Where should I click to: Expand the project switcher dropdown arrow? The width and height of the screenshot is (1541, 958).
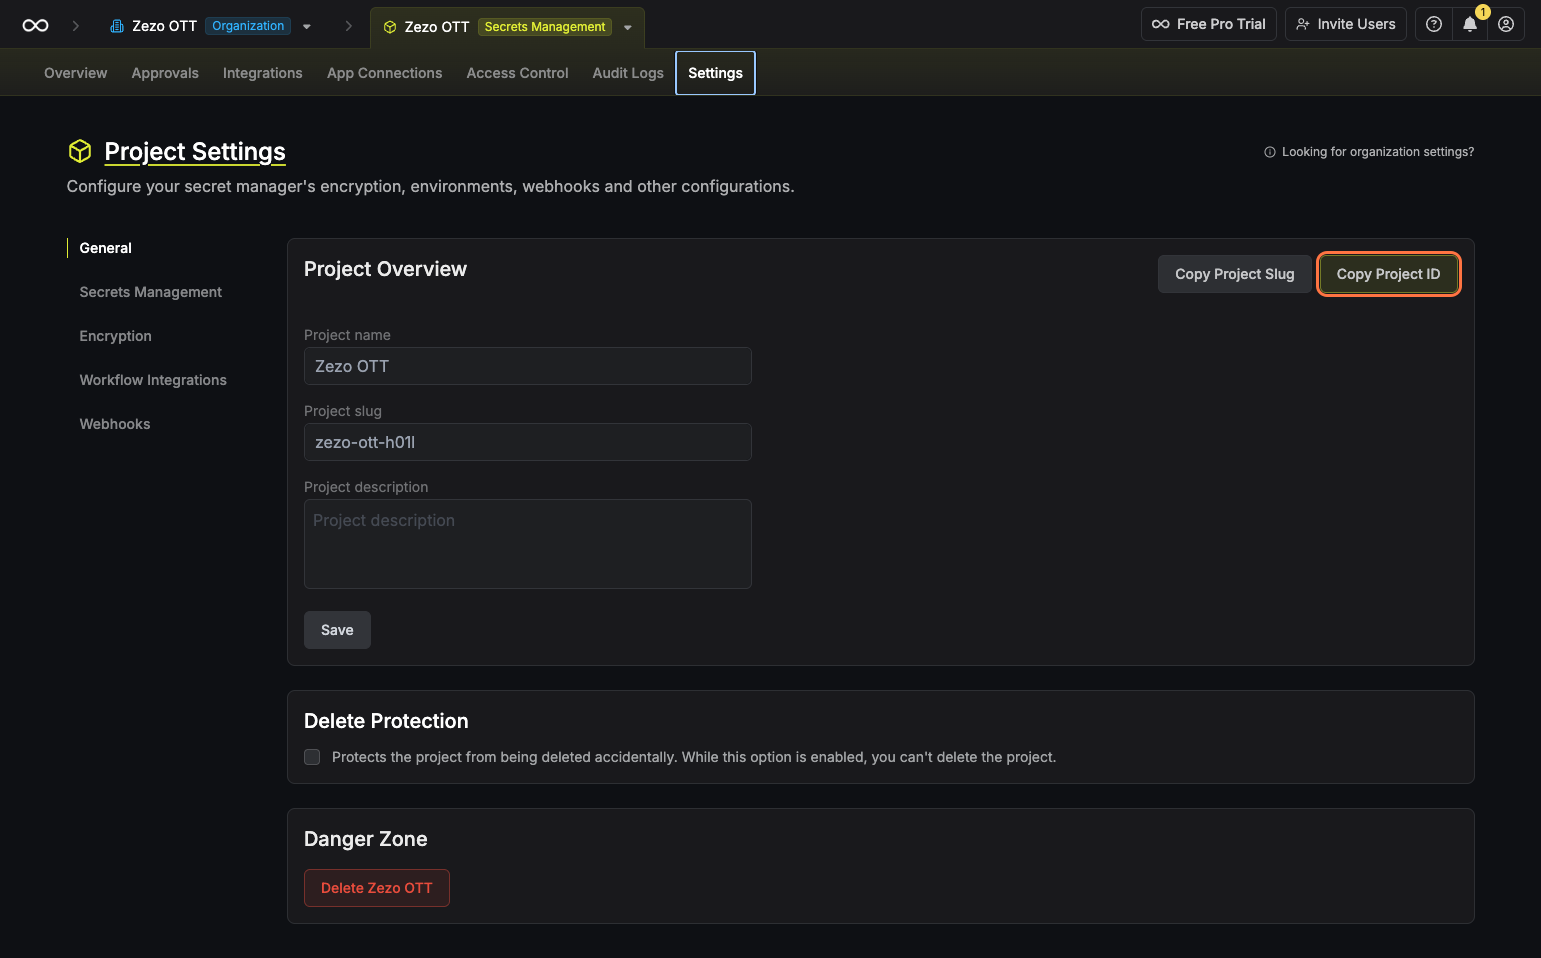[628, 28]
